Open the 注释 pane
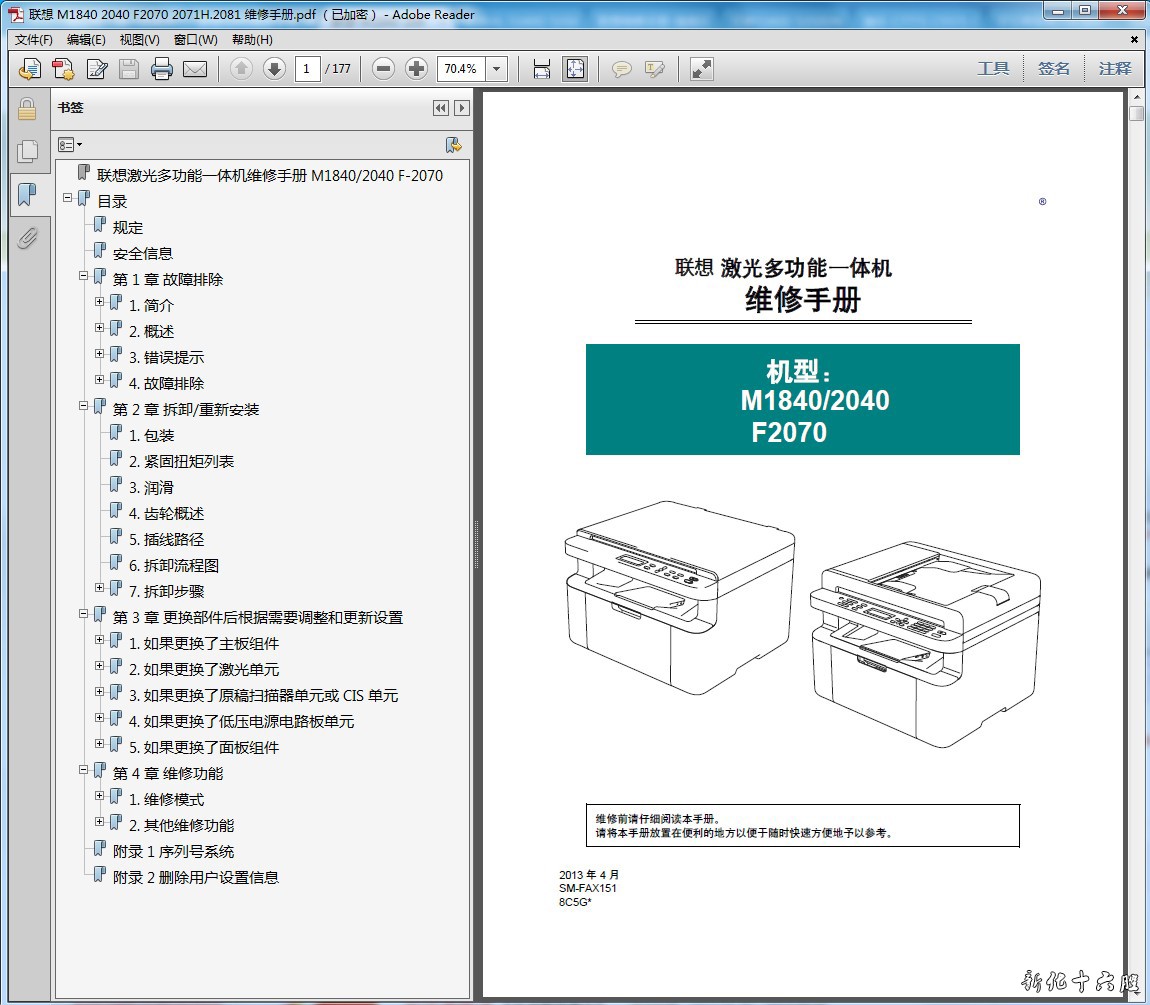Viewport: 1150px width, 1005px height. (1115, 69)
